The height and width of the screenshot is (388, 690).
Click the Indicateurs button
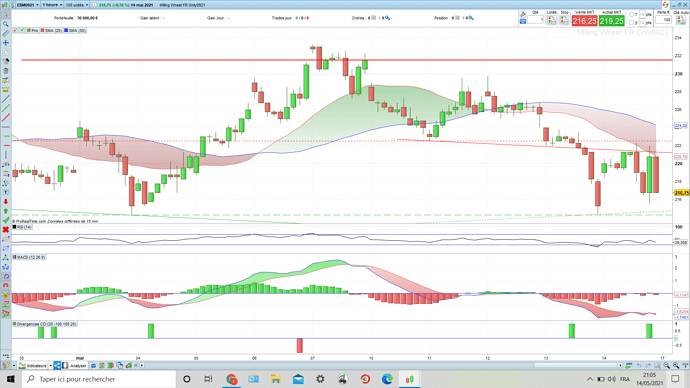point(33,366)
